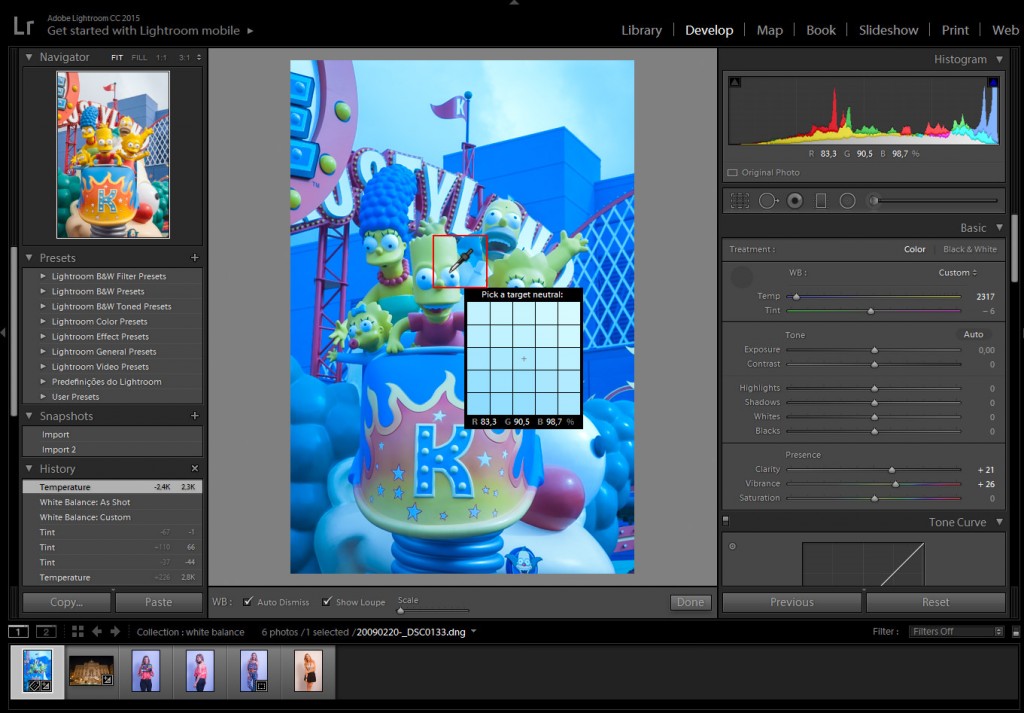
Task: Click the Reset button
Action: (935, 602)
